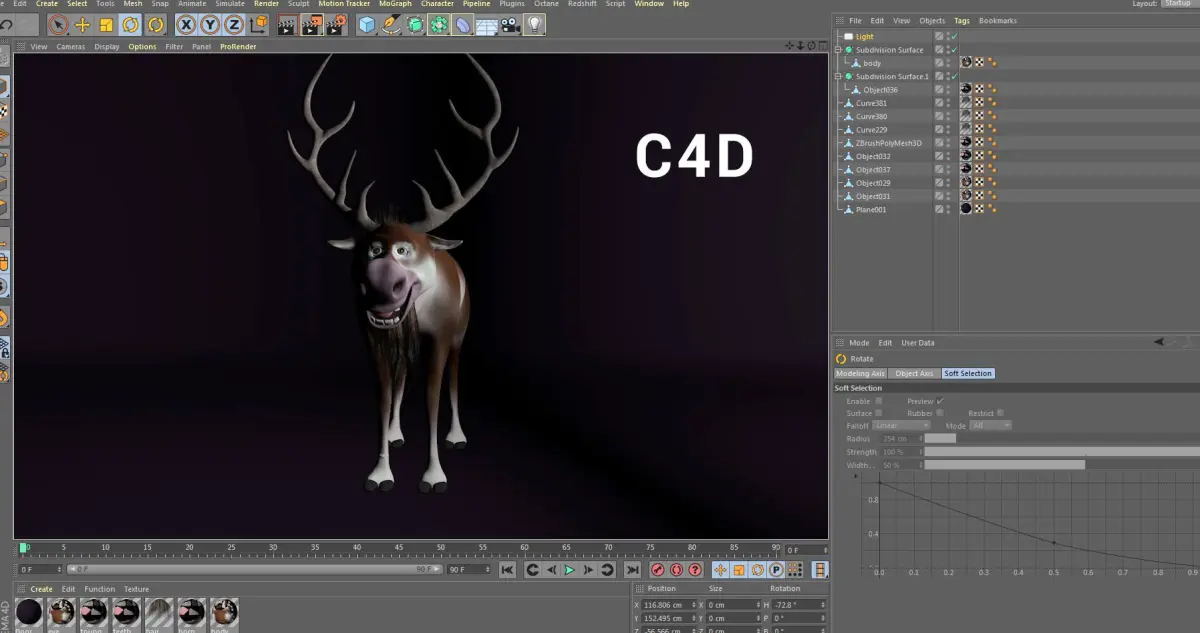Open material manager Create menu
1200x633 pixels.
pyautogui.click(x=41, y=589)
